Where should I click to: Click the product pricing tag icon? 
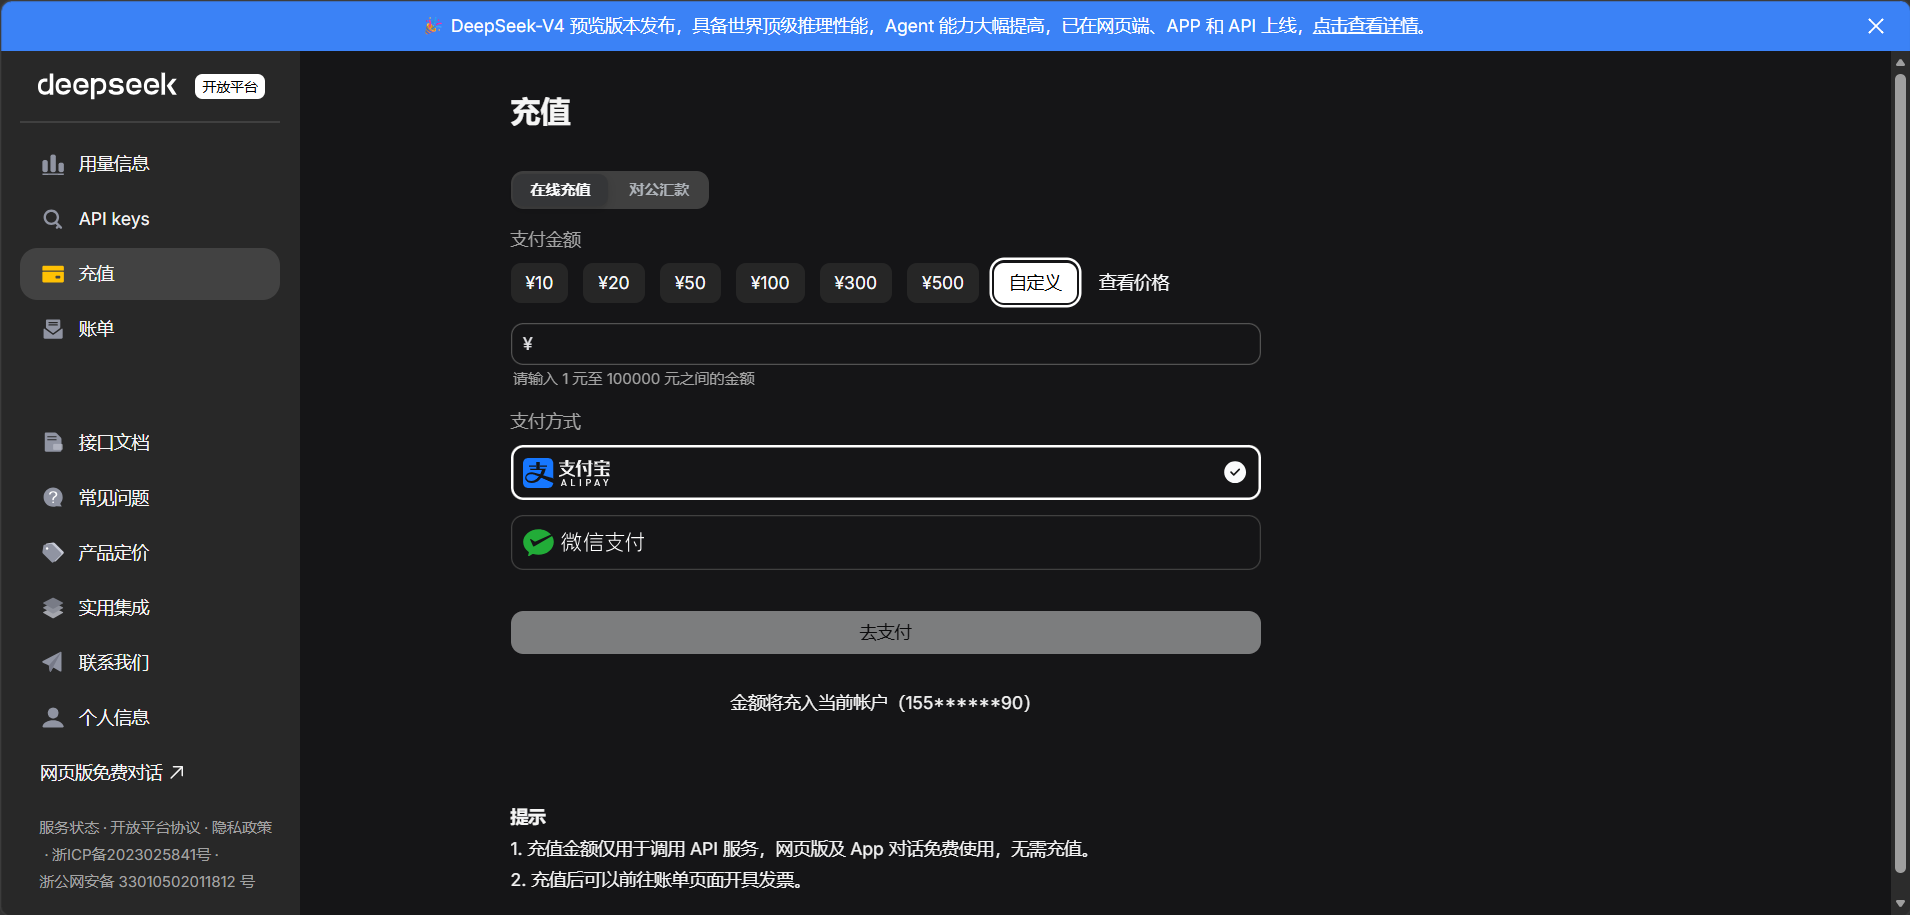53,552
